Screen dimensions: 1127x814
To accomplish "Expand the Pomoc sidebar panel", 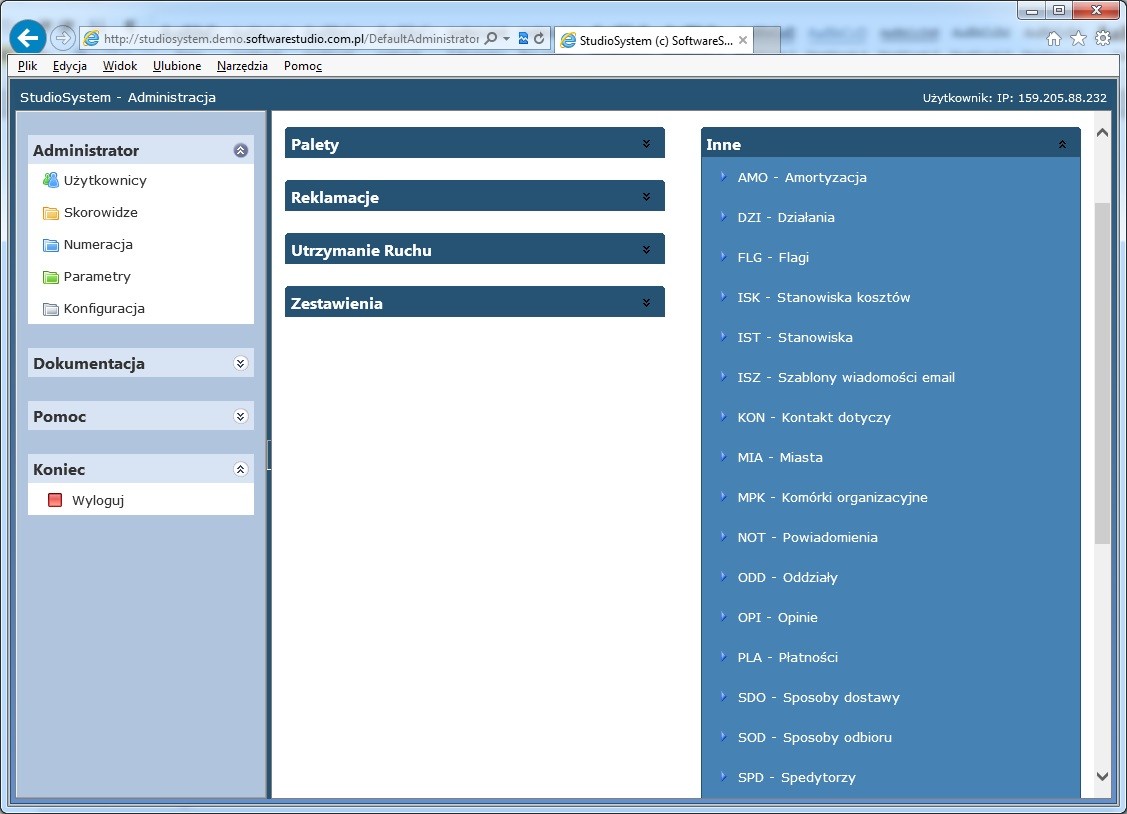I will point(241,417).
